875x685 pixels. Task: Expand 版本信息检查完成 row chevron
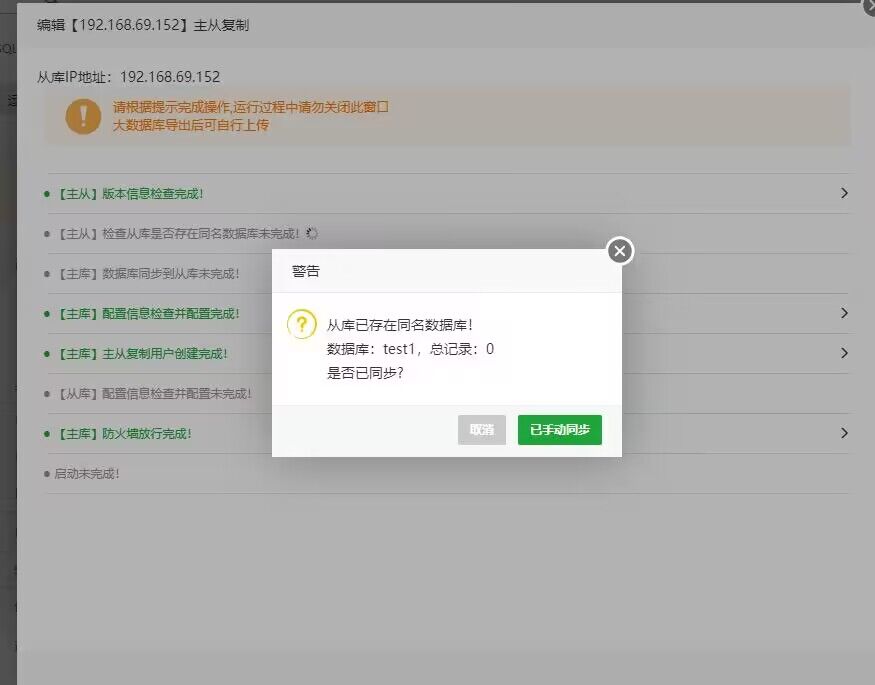click(x=844, y=193)
